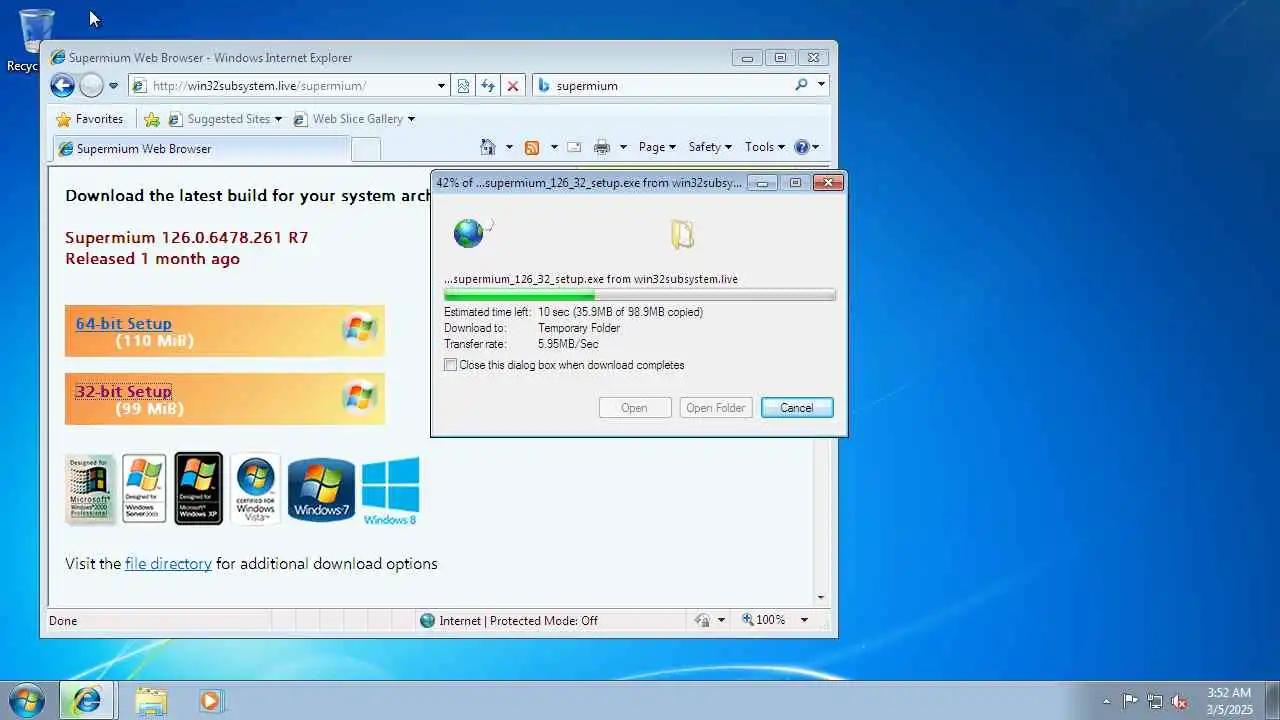Viewport: 1280px width, 720px height.
Task: Open the 100% zoom level control
Action: click(764, 621)
